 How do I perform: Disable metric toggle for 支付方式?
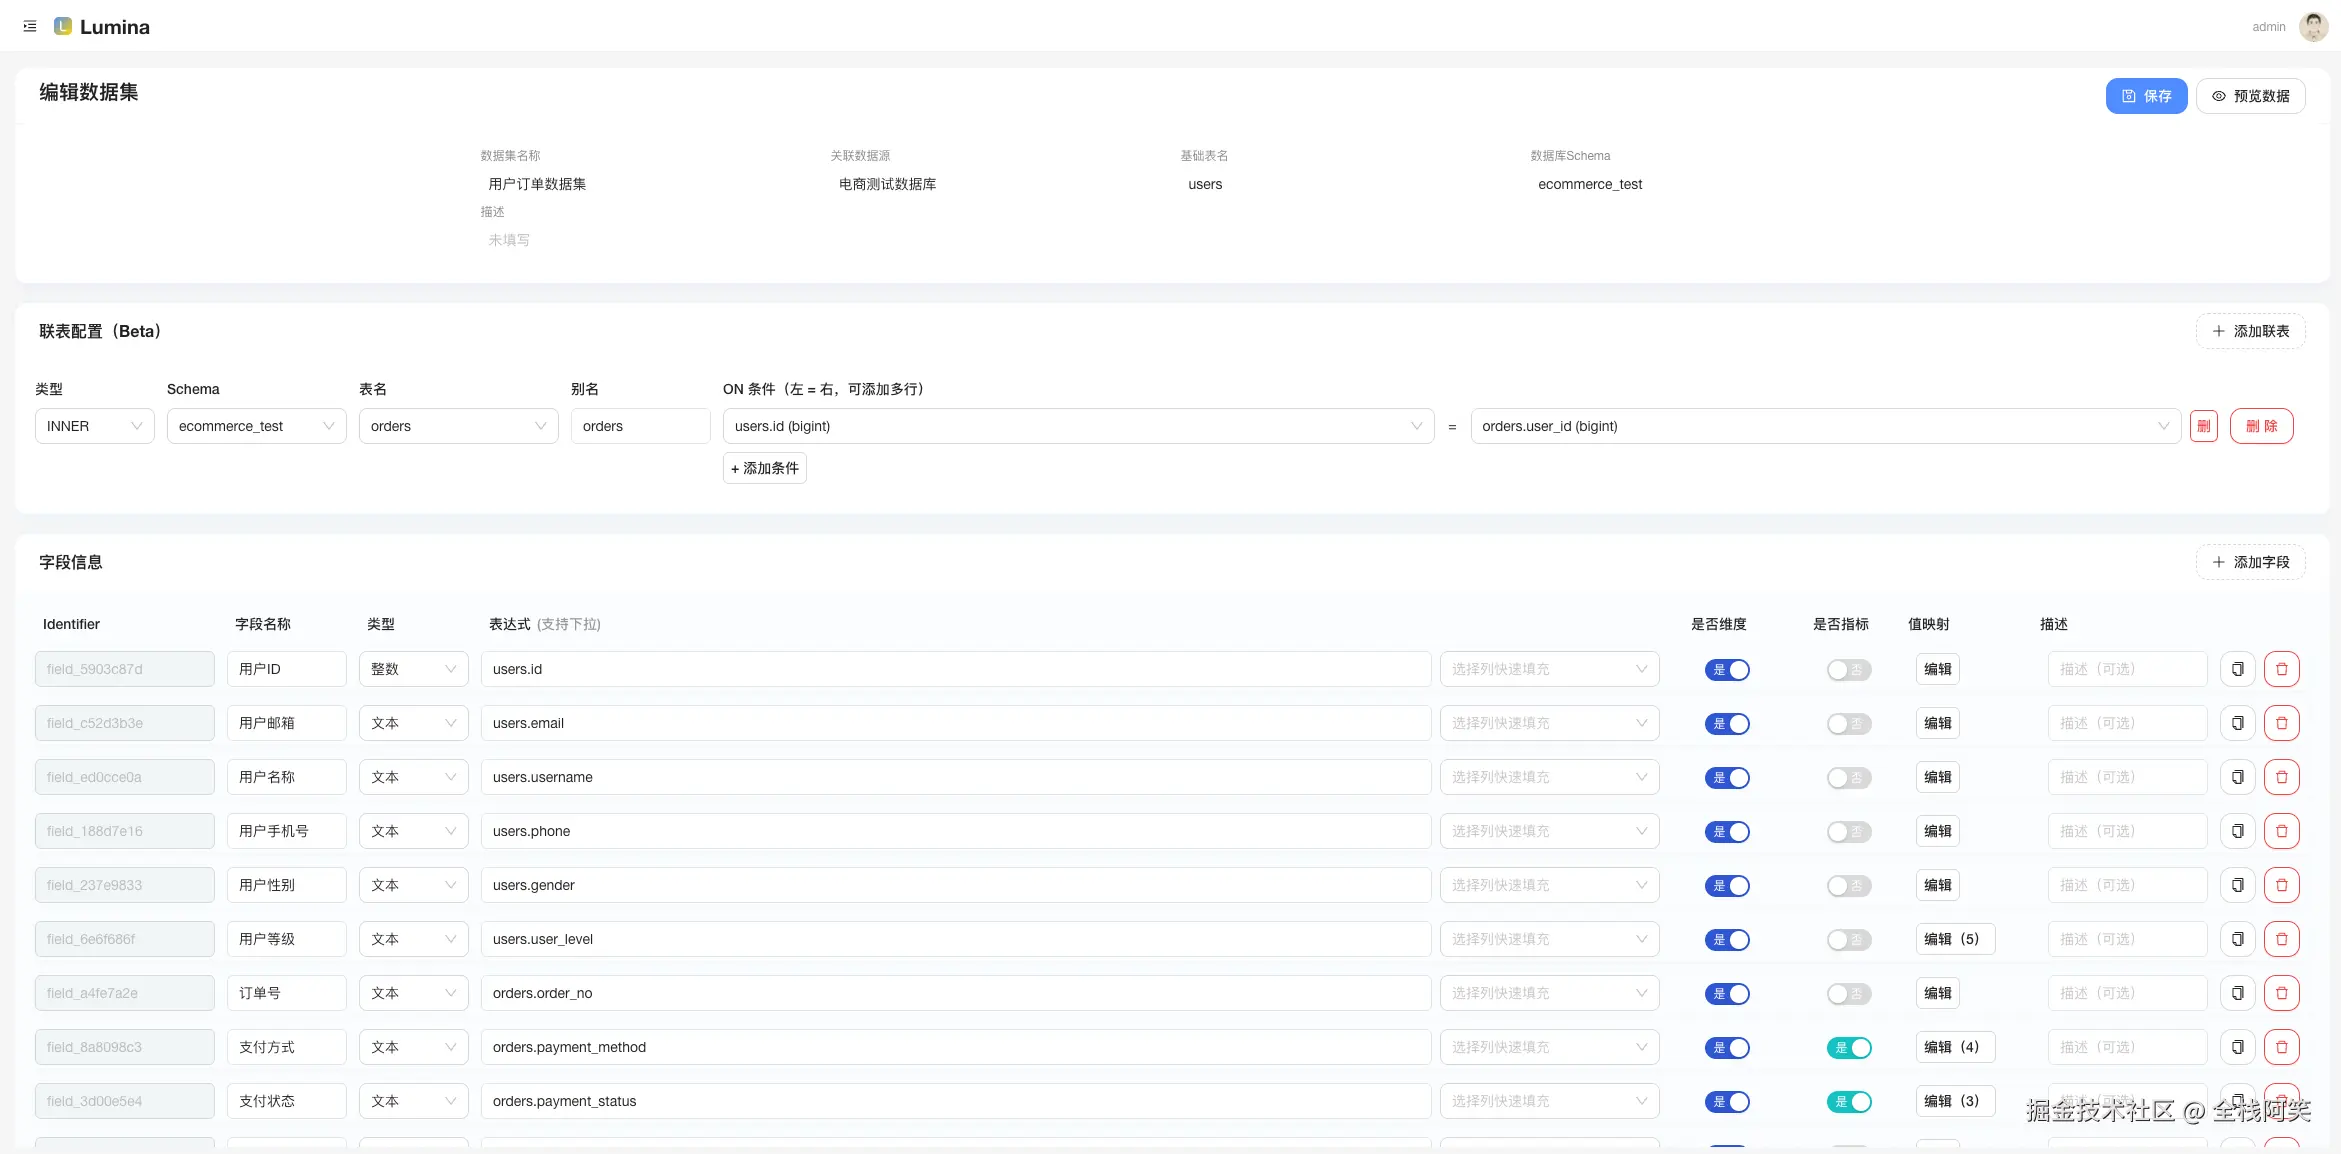(x=1848, y=1048)
